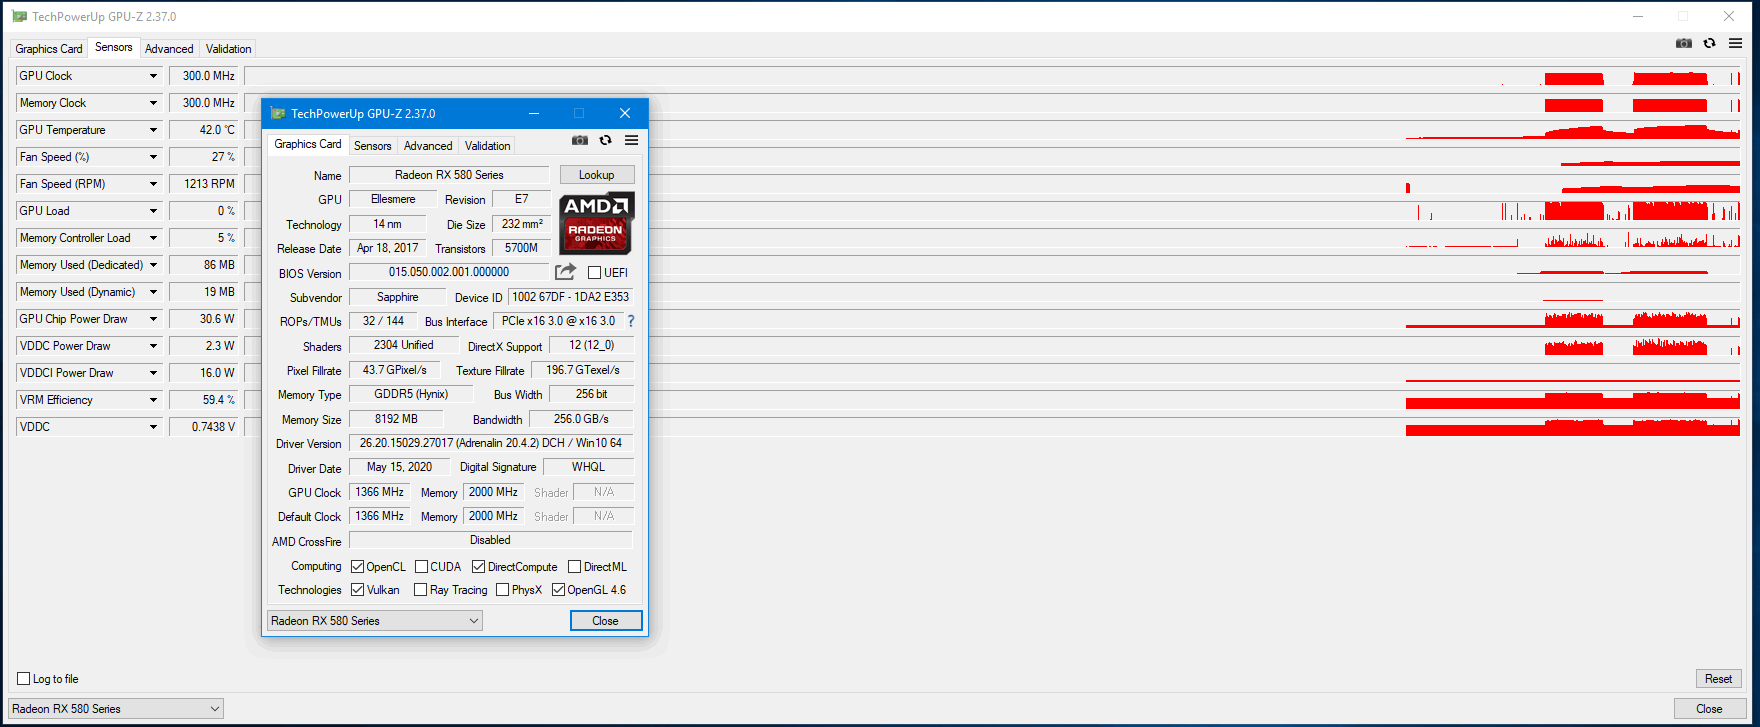Click the 42.0 °C temperature reading

coord(204,130)
